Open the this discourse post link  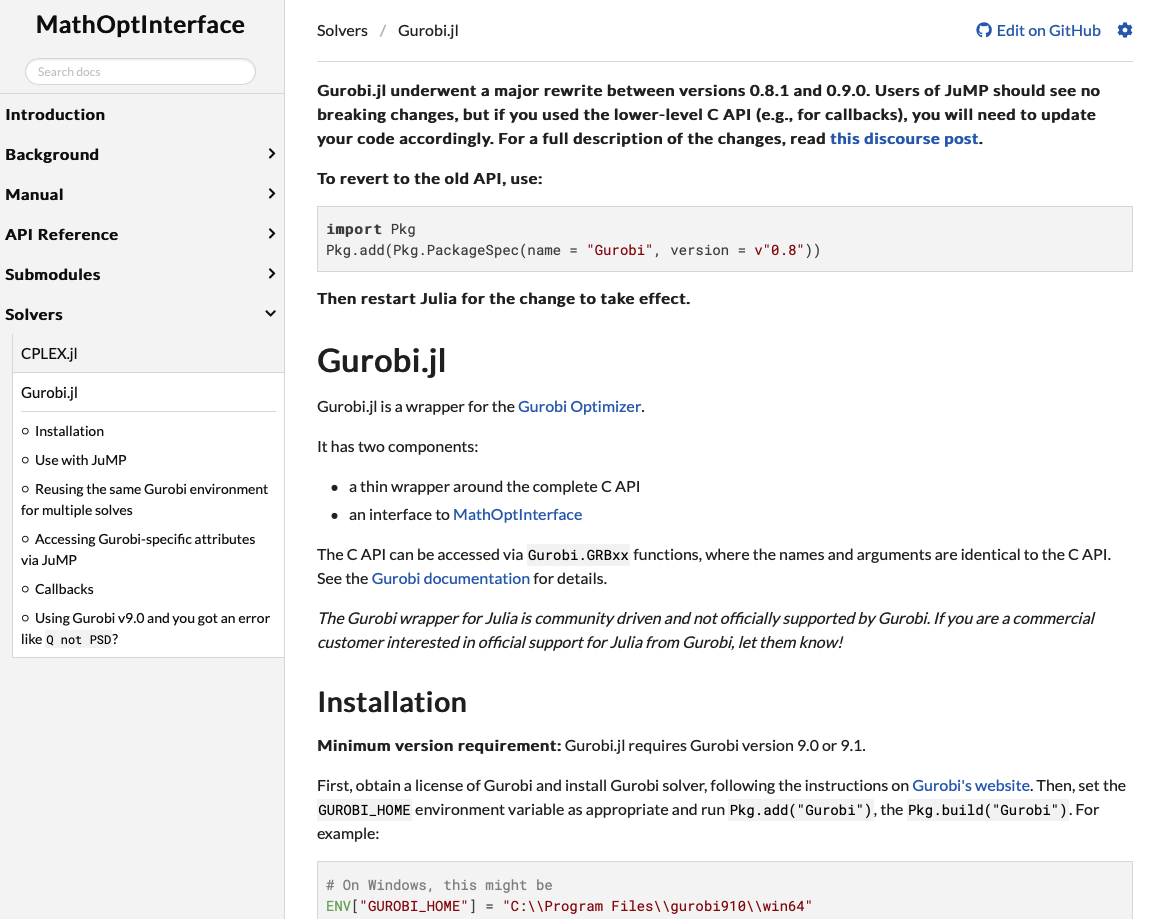[904, 139]
